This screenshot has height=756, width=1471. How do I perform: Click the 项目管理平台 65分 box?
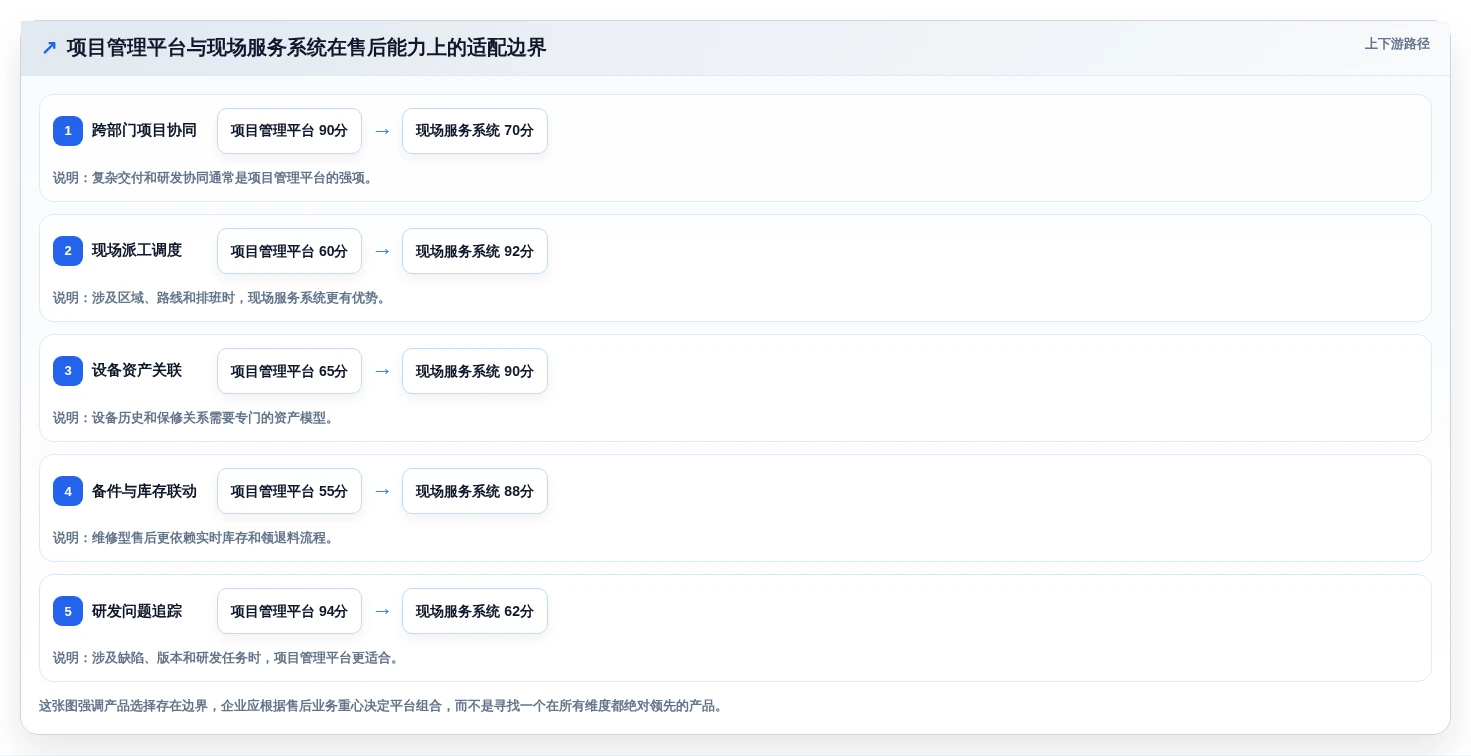coord(289,371)
